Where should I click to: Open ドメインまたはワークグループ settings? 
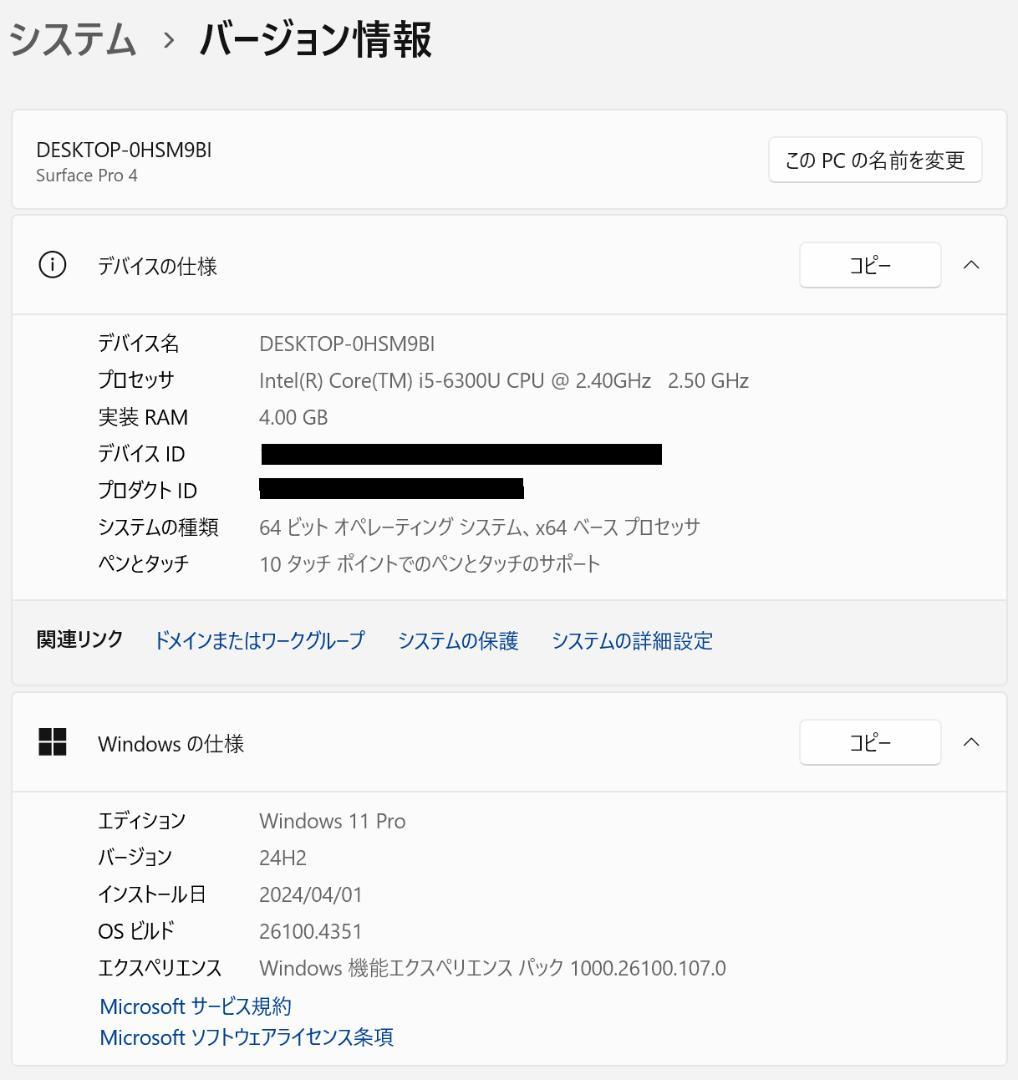click(259, 641)
